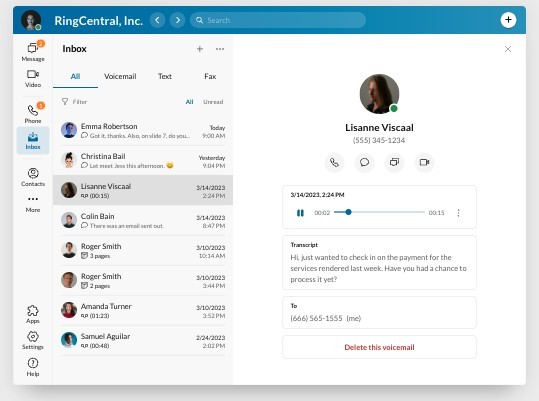Switch to the Voicemail tab
Viewport: 539px width, 401px height.
pyautogui.click(x=120, y=77)
